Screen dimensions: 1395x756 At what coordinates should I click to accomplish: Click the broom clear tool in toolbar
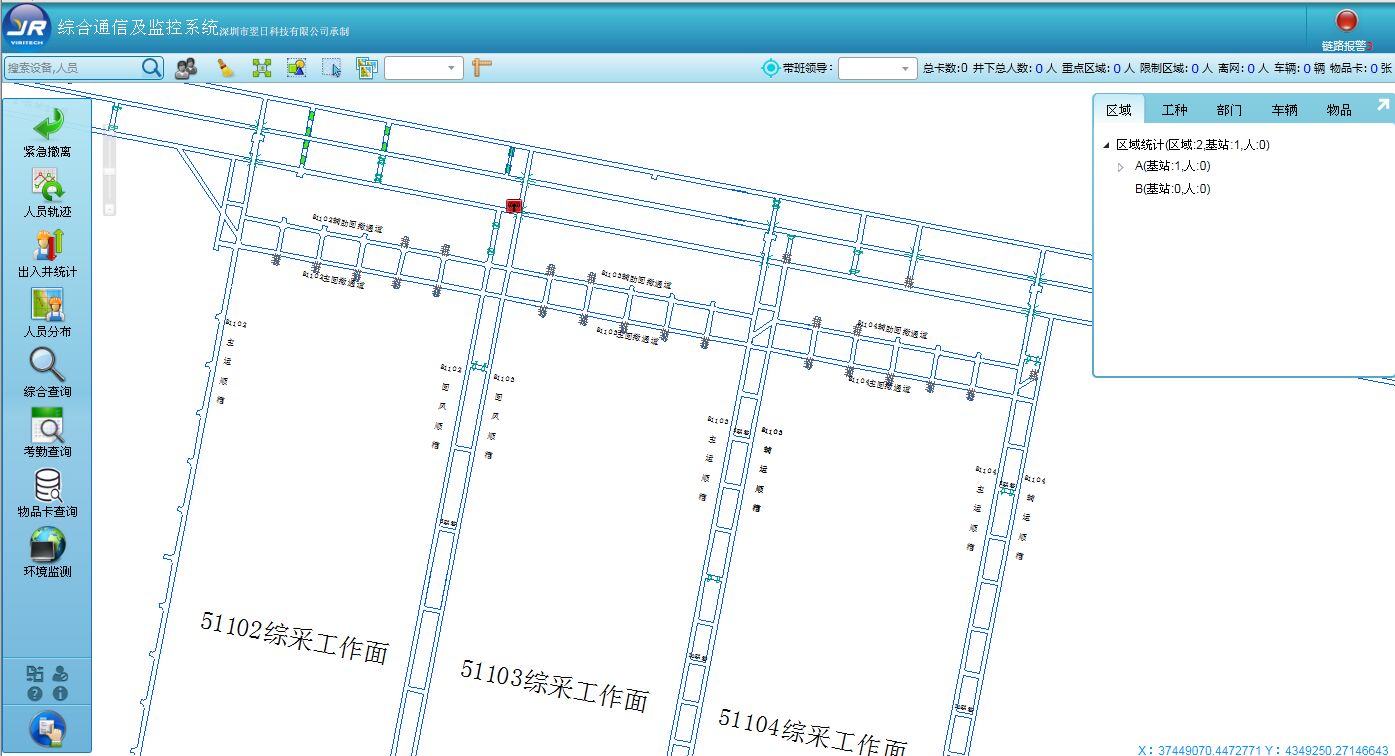pos(225,68)
